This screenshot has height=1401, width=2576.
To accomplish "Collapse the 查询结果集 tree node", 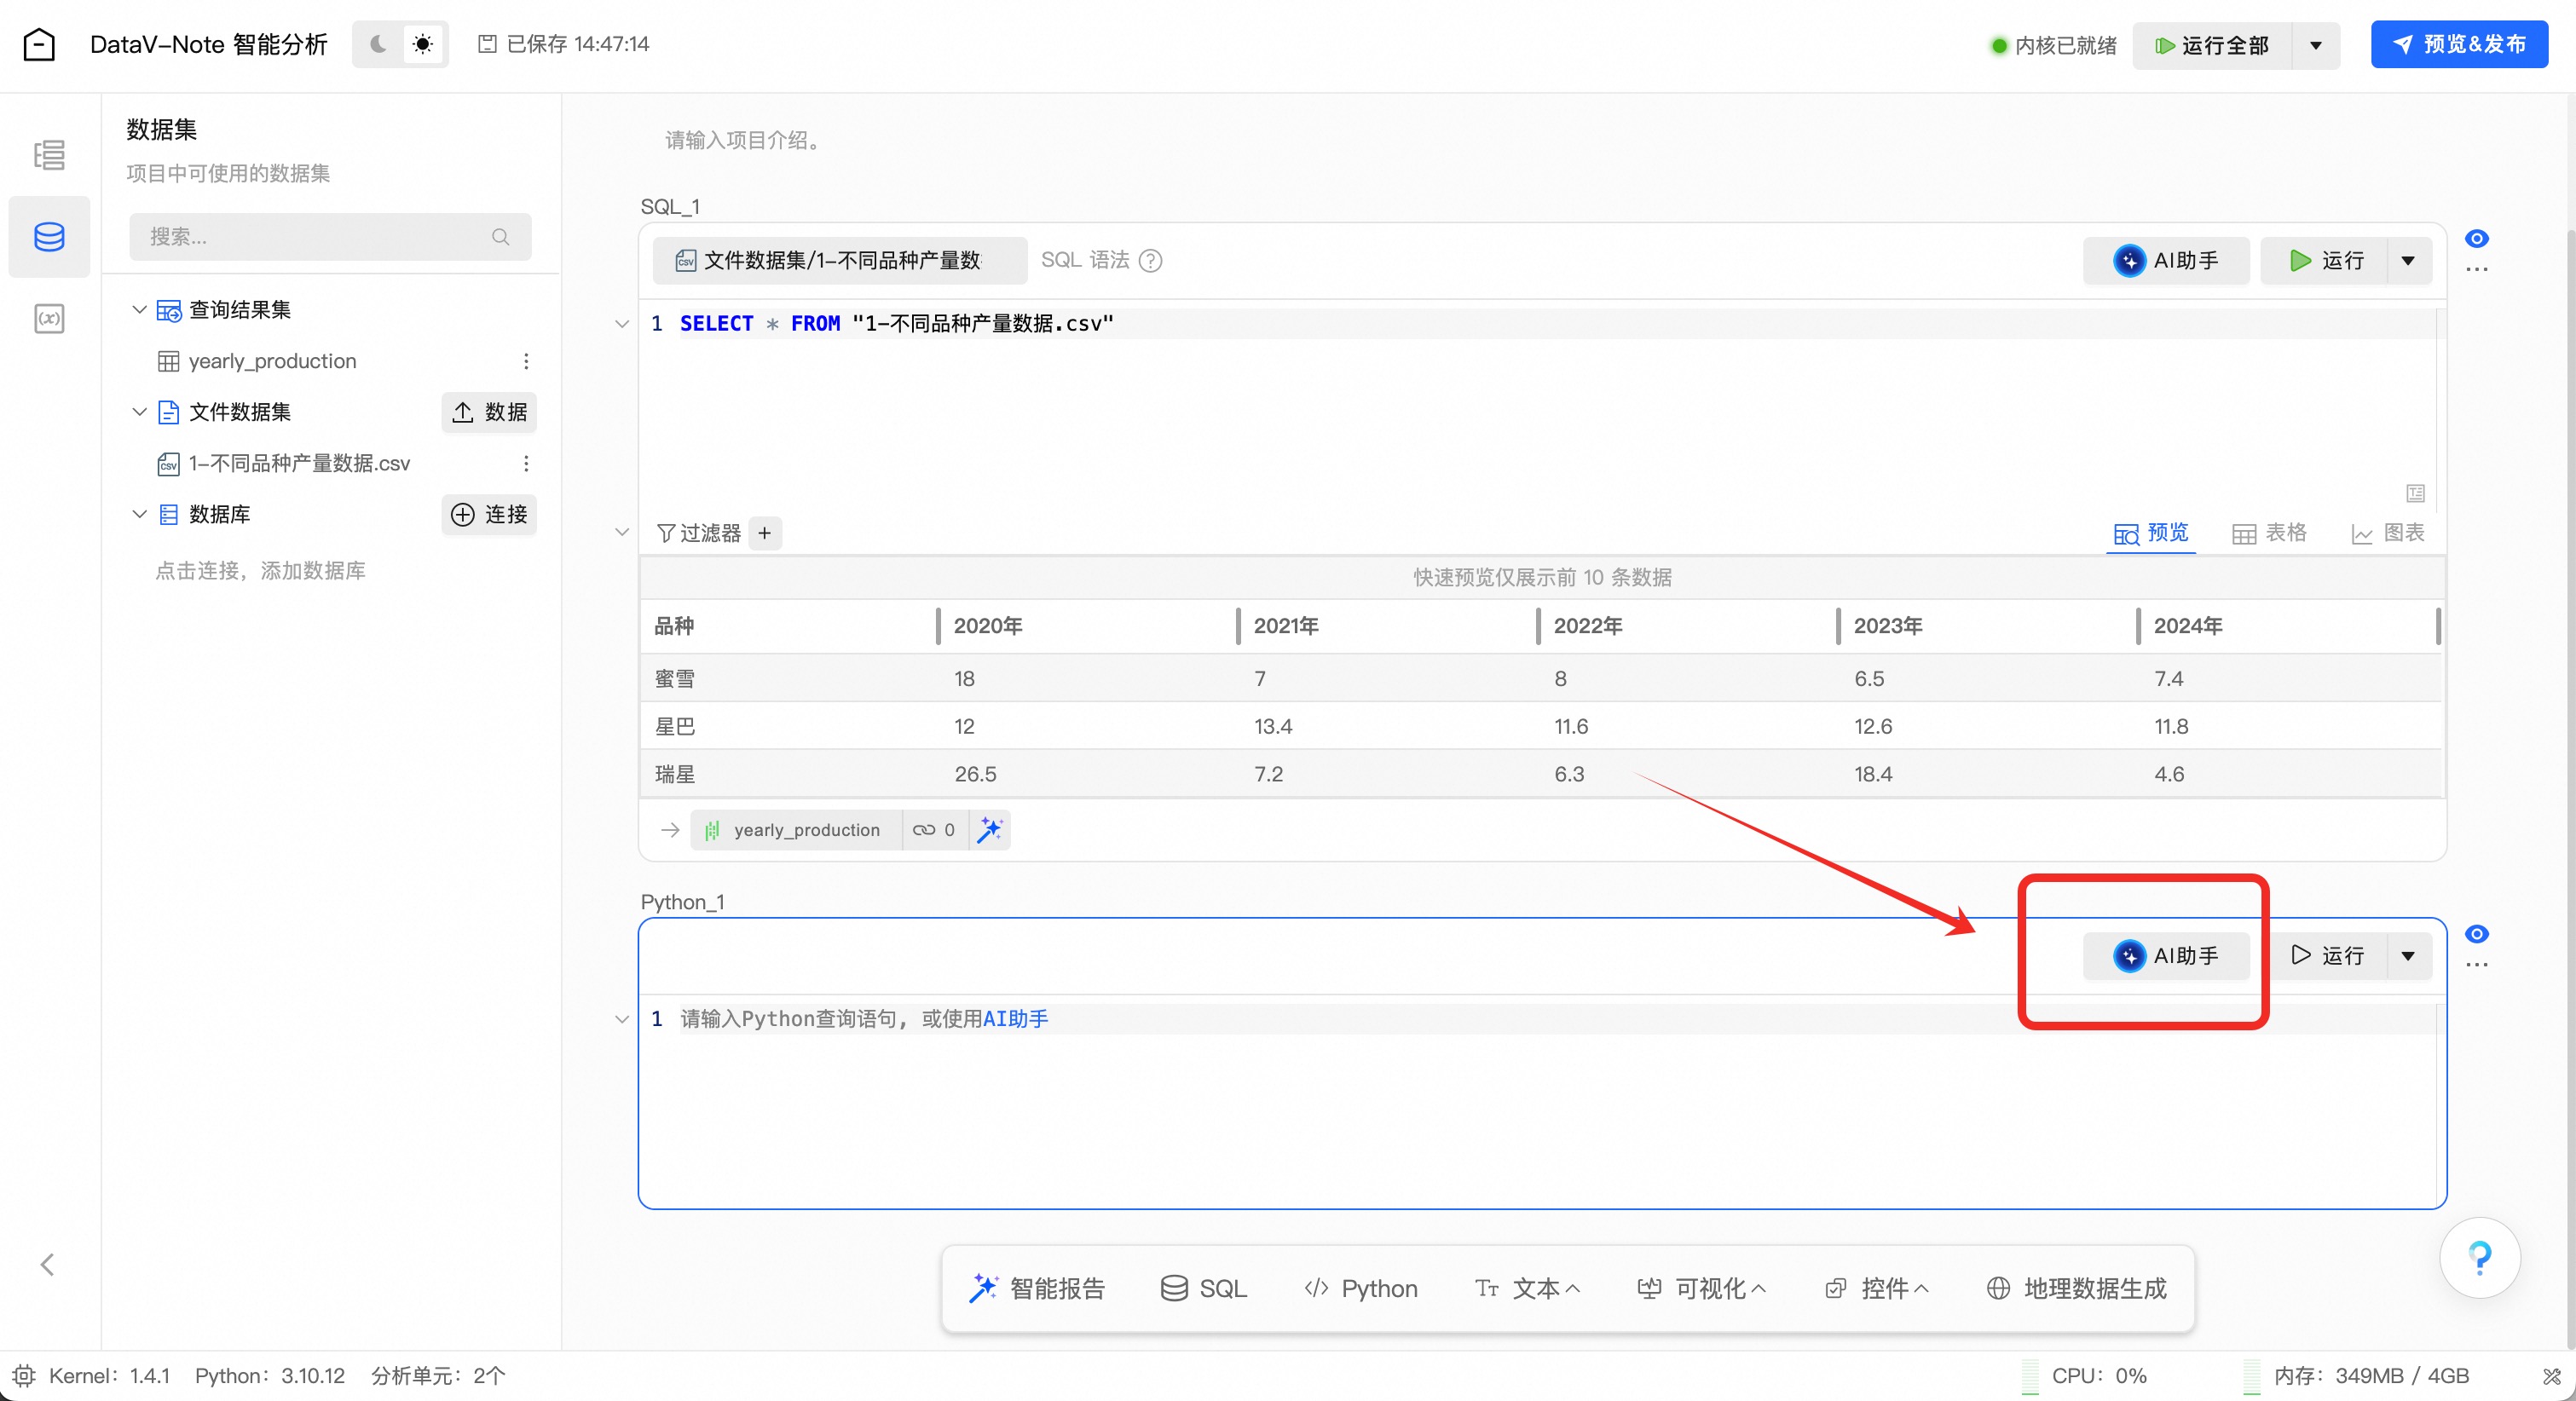I will coord(139,310).
